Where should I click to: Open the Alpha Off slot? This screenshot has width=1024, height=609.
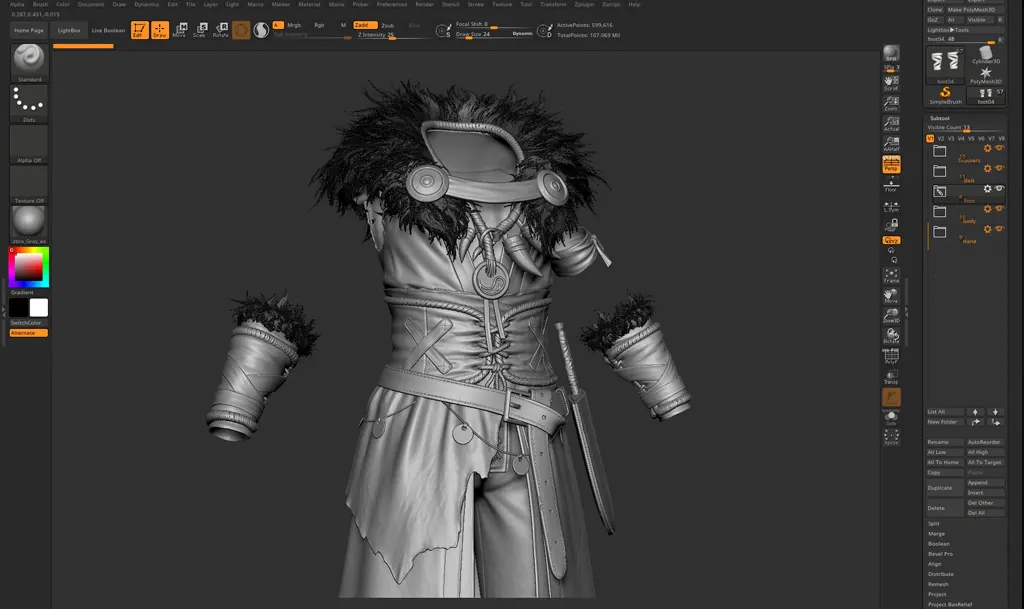(29, 144)
